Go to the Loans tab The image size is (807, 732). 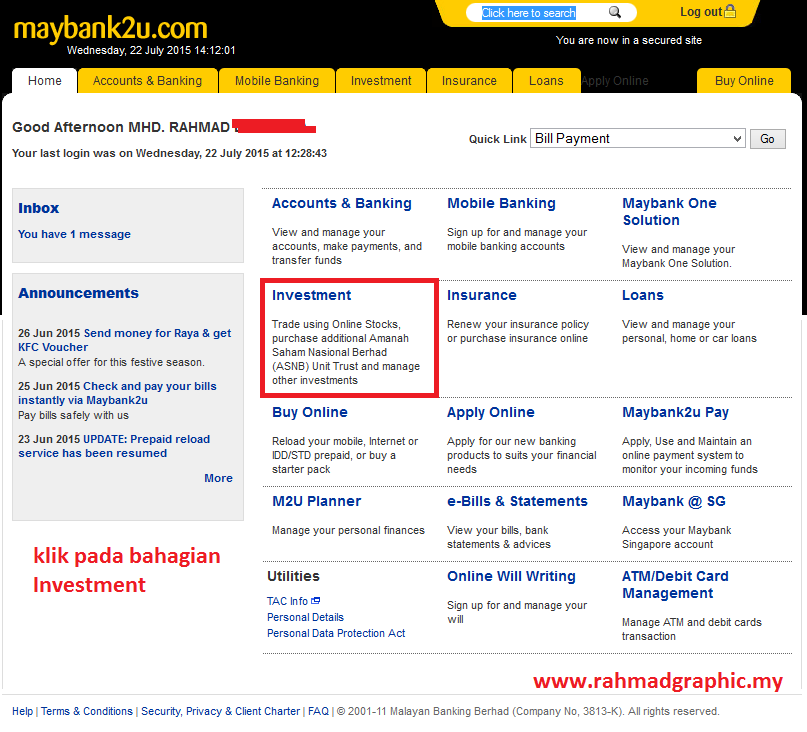[x=546, y=81]
